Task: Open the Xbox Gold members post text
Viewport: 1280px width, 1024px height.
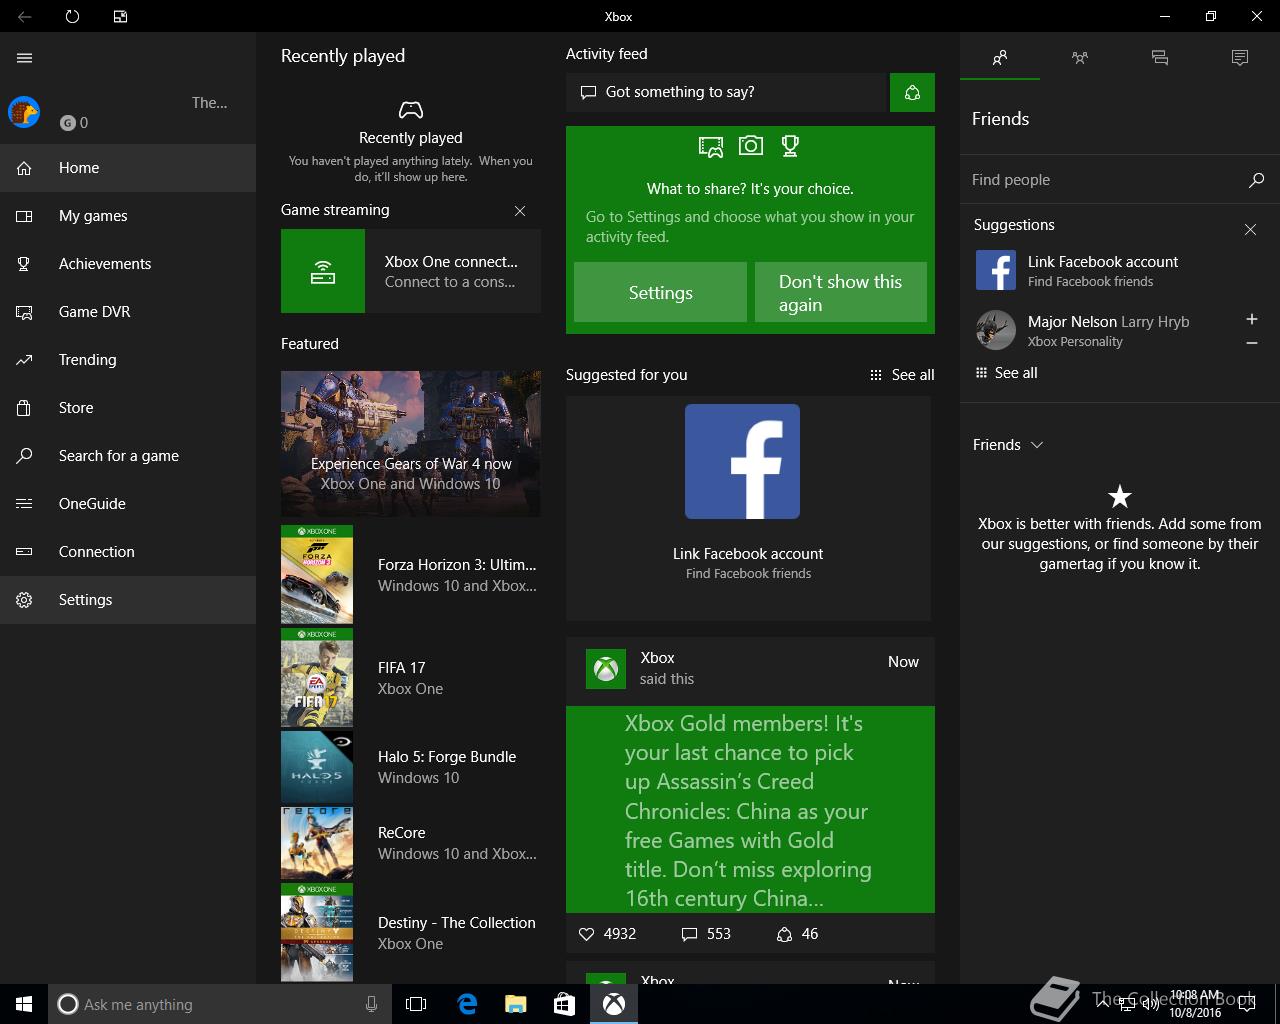Action: (750, 810)
